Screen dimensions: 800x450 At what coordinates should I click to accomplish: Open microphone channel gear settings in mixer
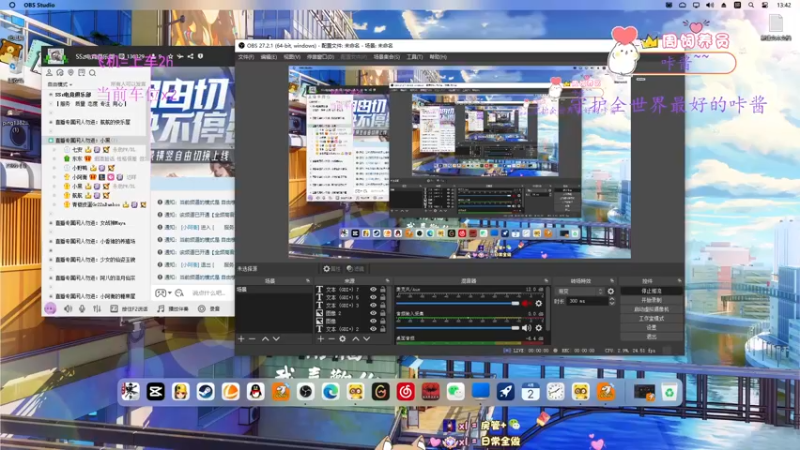pos(539,304)
